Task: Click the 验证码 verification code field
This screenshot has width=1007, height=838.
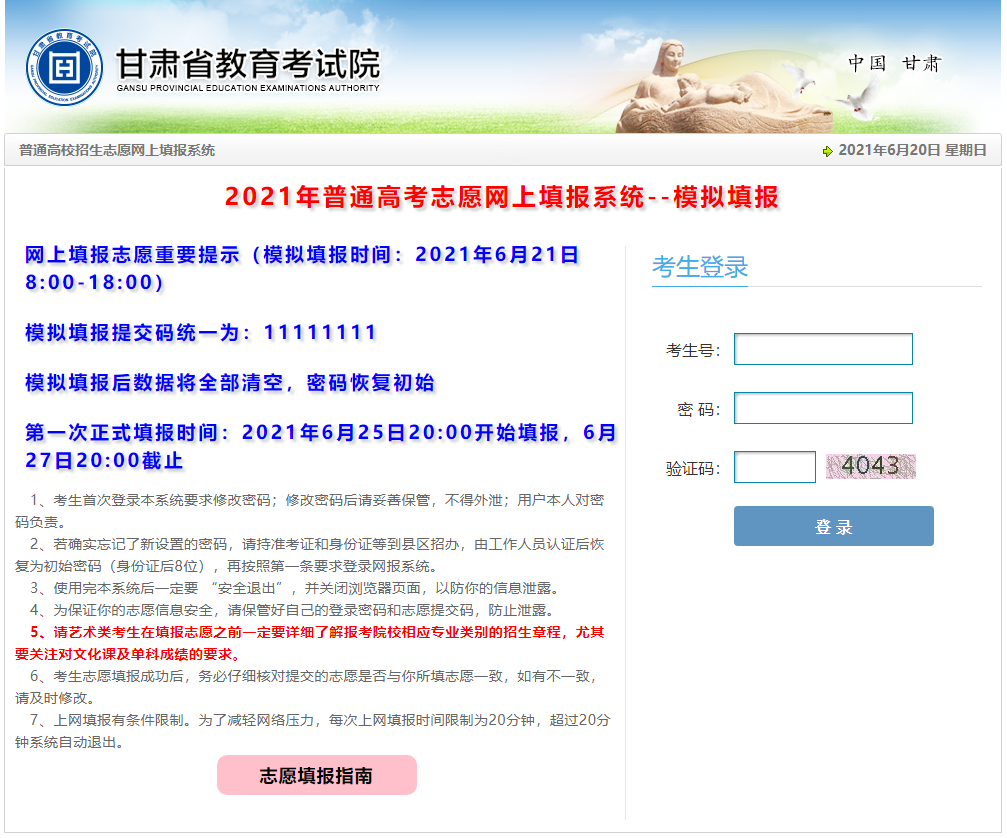Action: point(774,466)
